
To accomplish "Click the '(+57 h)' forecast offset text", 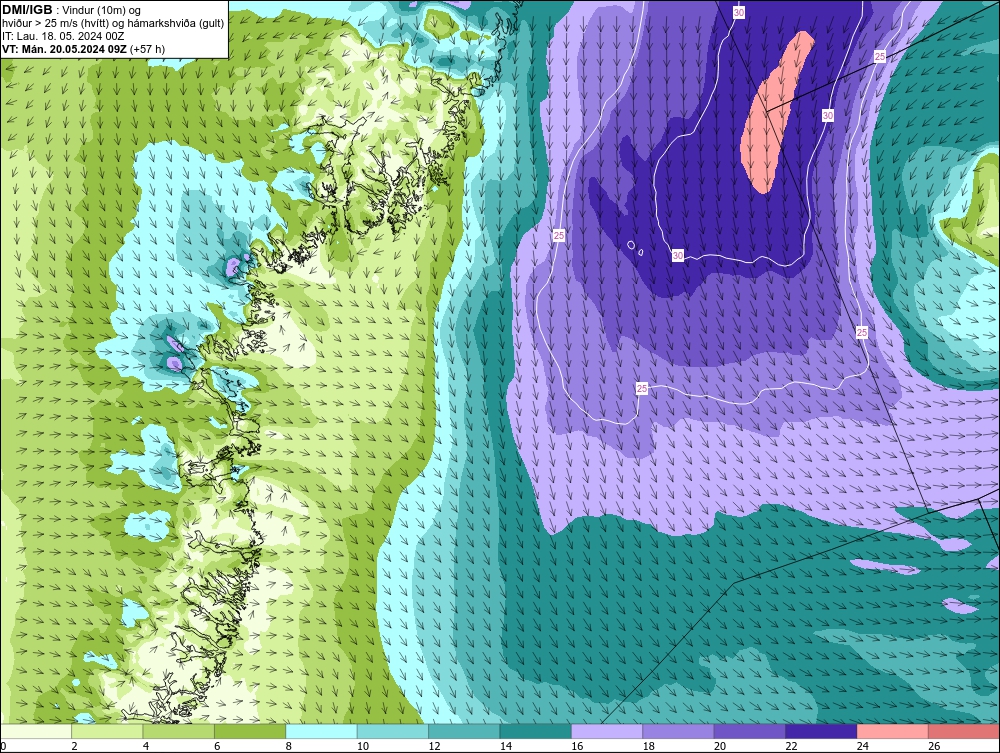I will [147, 49].
